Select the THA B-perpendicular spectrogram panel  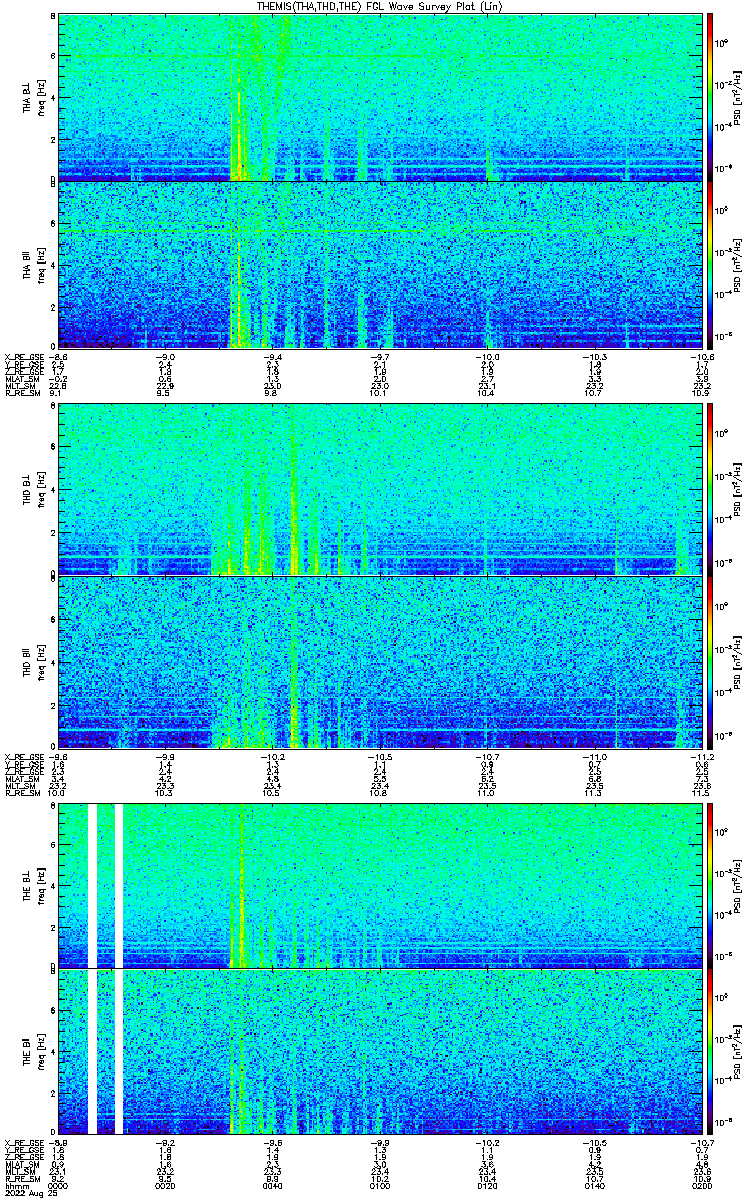(380, 97)
